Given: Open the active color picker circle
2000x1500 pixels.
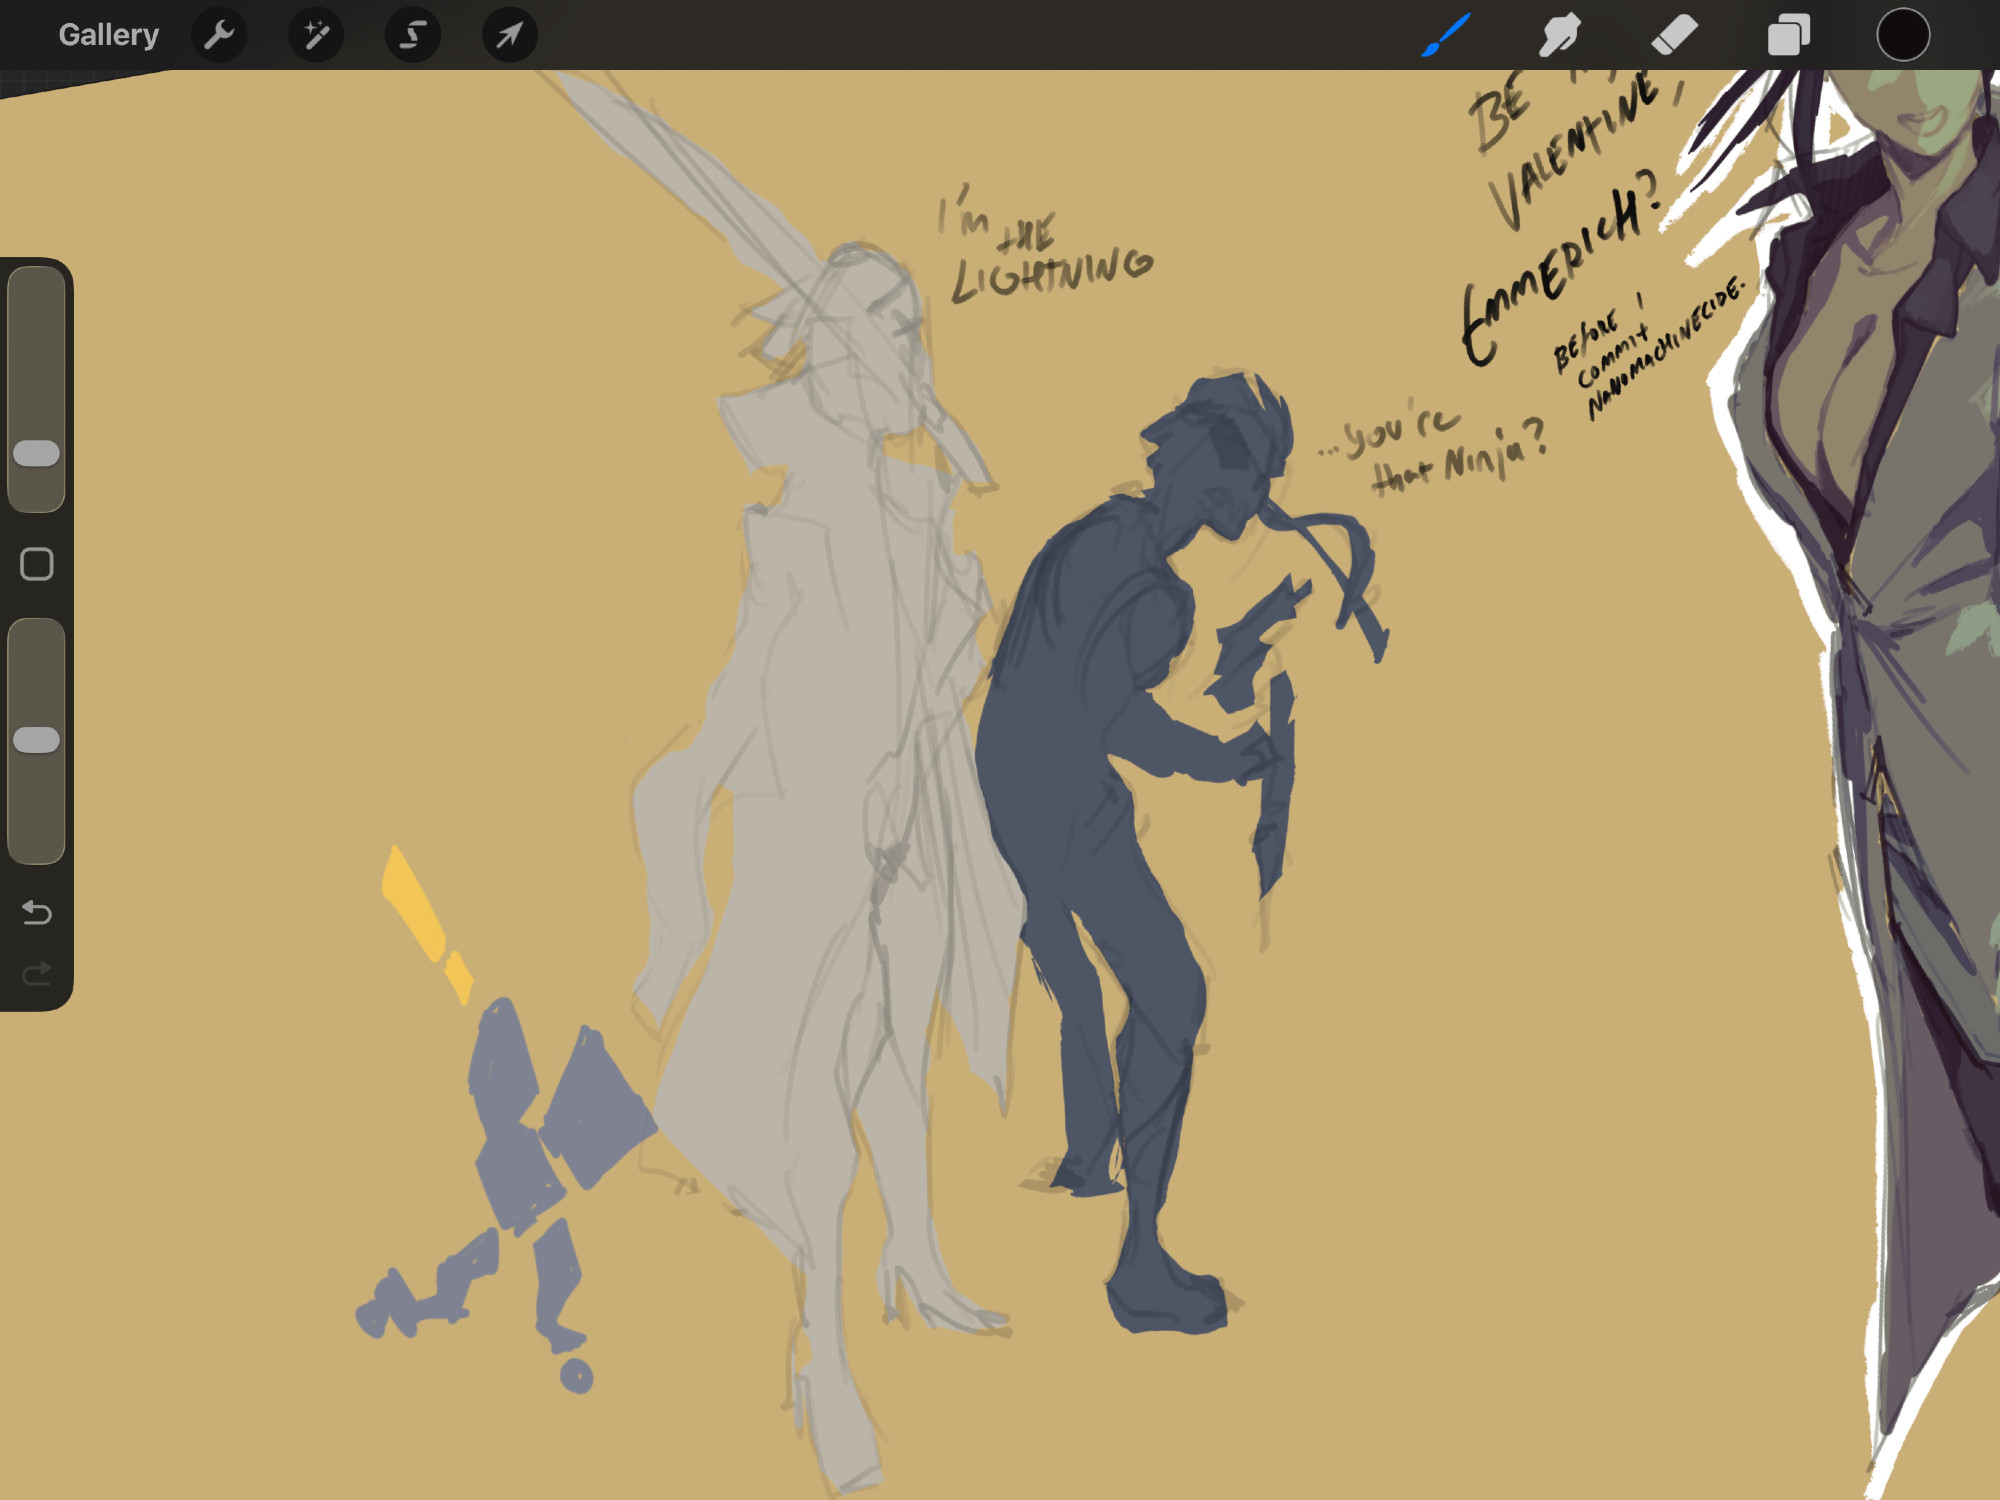Looking at the screenshot, I should pos(1902,35).
